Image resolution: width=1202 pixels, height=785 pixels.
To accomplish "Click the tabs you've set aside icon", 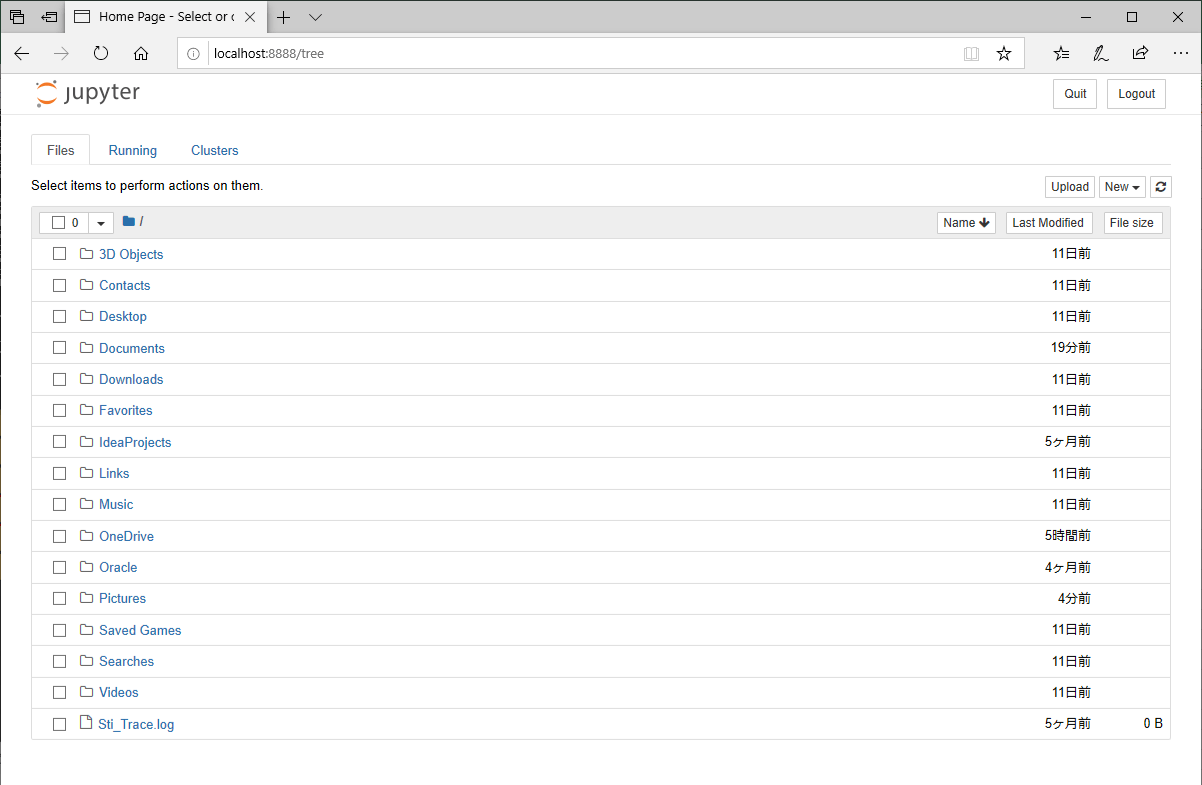I will (17, 17).
